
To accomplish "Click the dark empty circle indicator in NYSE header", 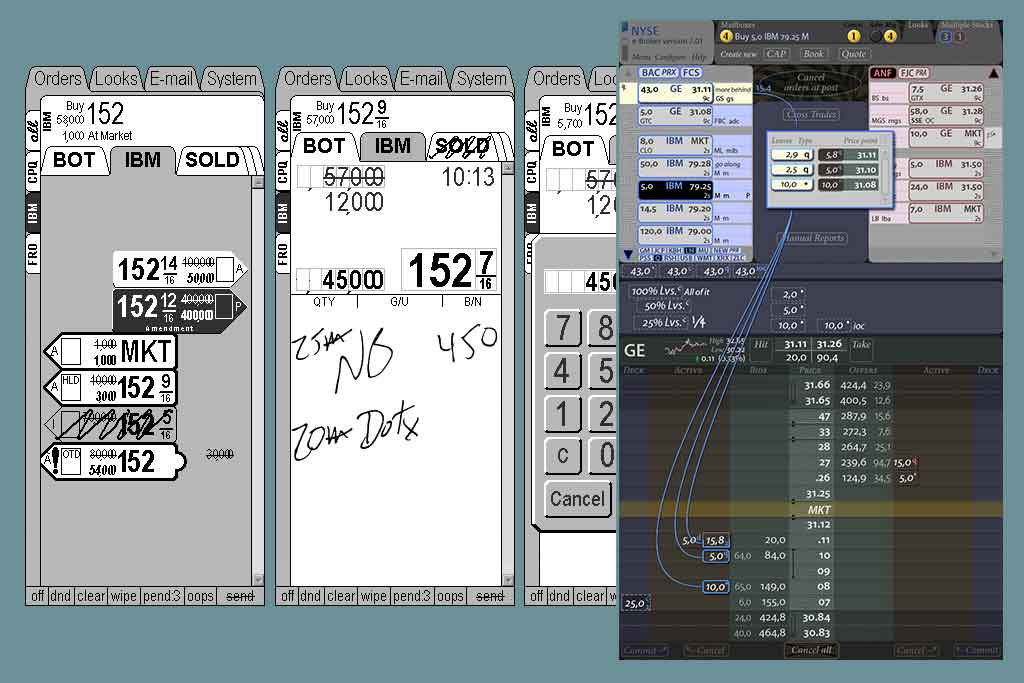I will (875, 37).
